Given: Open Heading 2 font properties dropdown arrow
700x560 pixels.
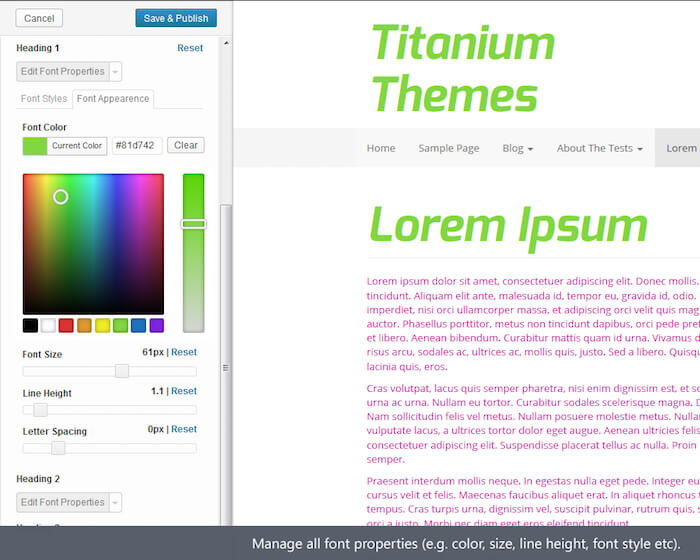Looking at the screenshot, I should 115,502.
